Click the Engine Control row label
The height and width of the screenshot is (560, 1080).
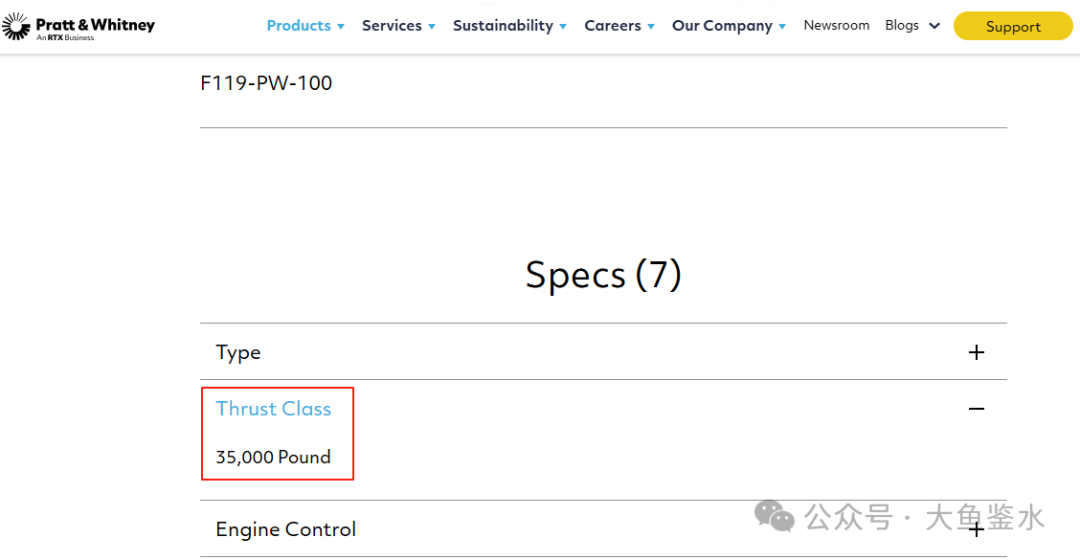(x=286, y=529)
